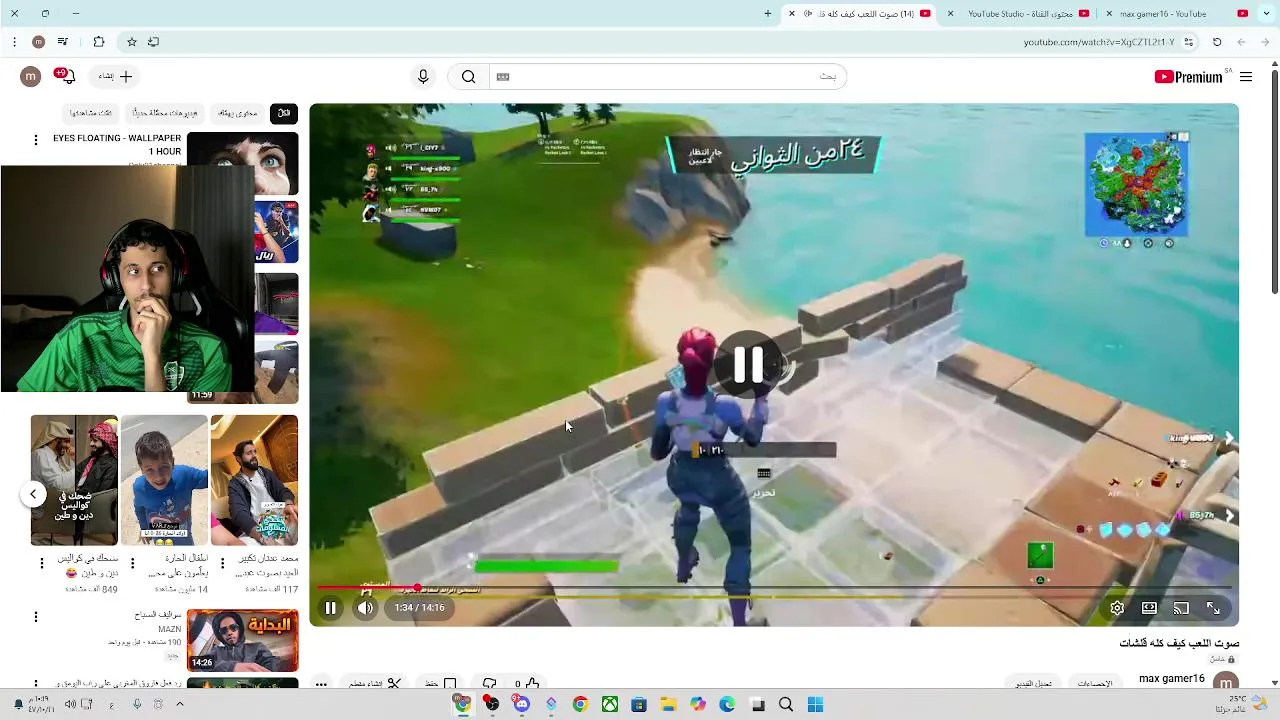Image resolution: width=1280 pixels, height=720 pixels.
Task: Go to the YouTube Premium home logo
Action: [x=1189, y=77]
